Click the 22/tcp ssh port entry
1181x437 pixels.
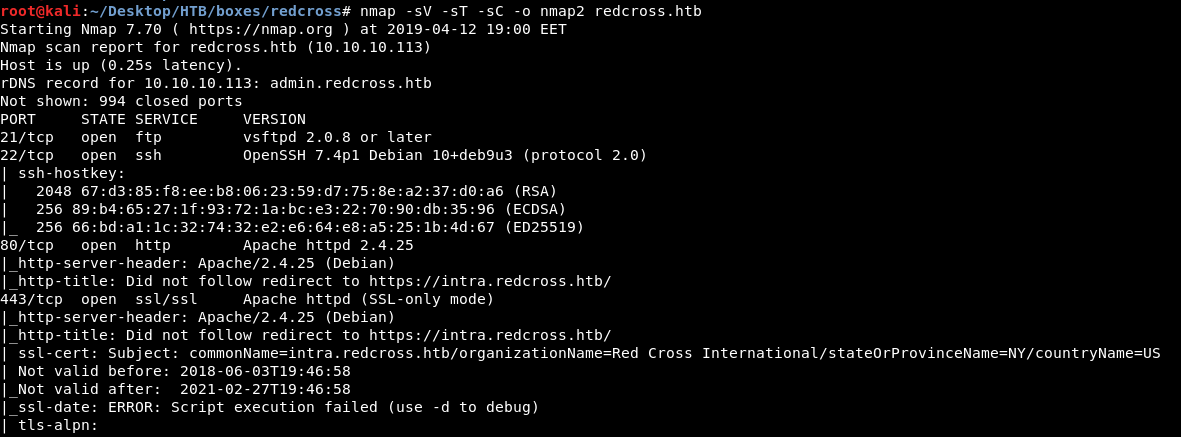point(30,155)
